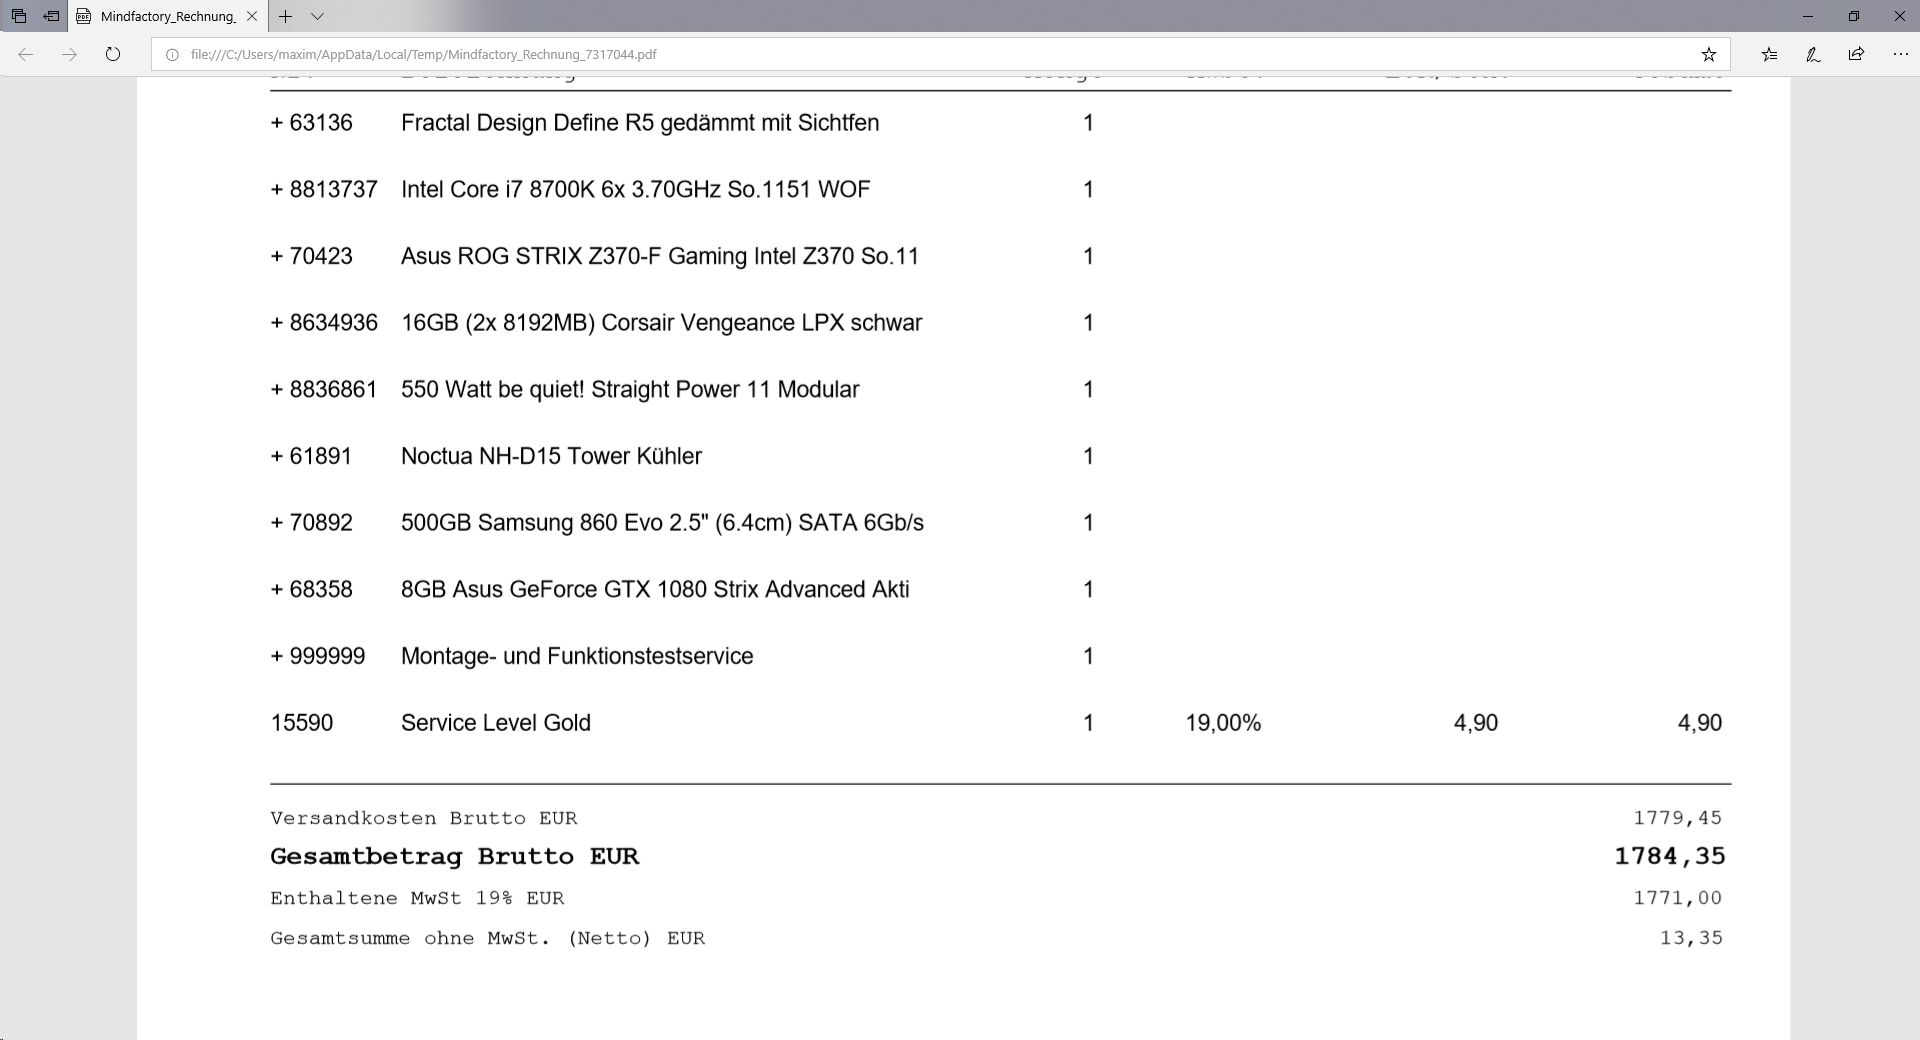The image size is (1920, 1040).
Task: Click 'Corsair Vengeance LPX' item text
Action: coord(662,323)
